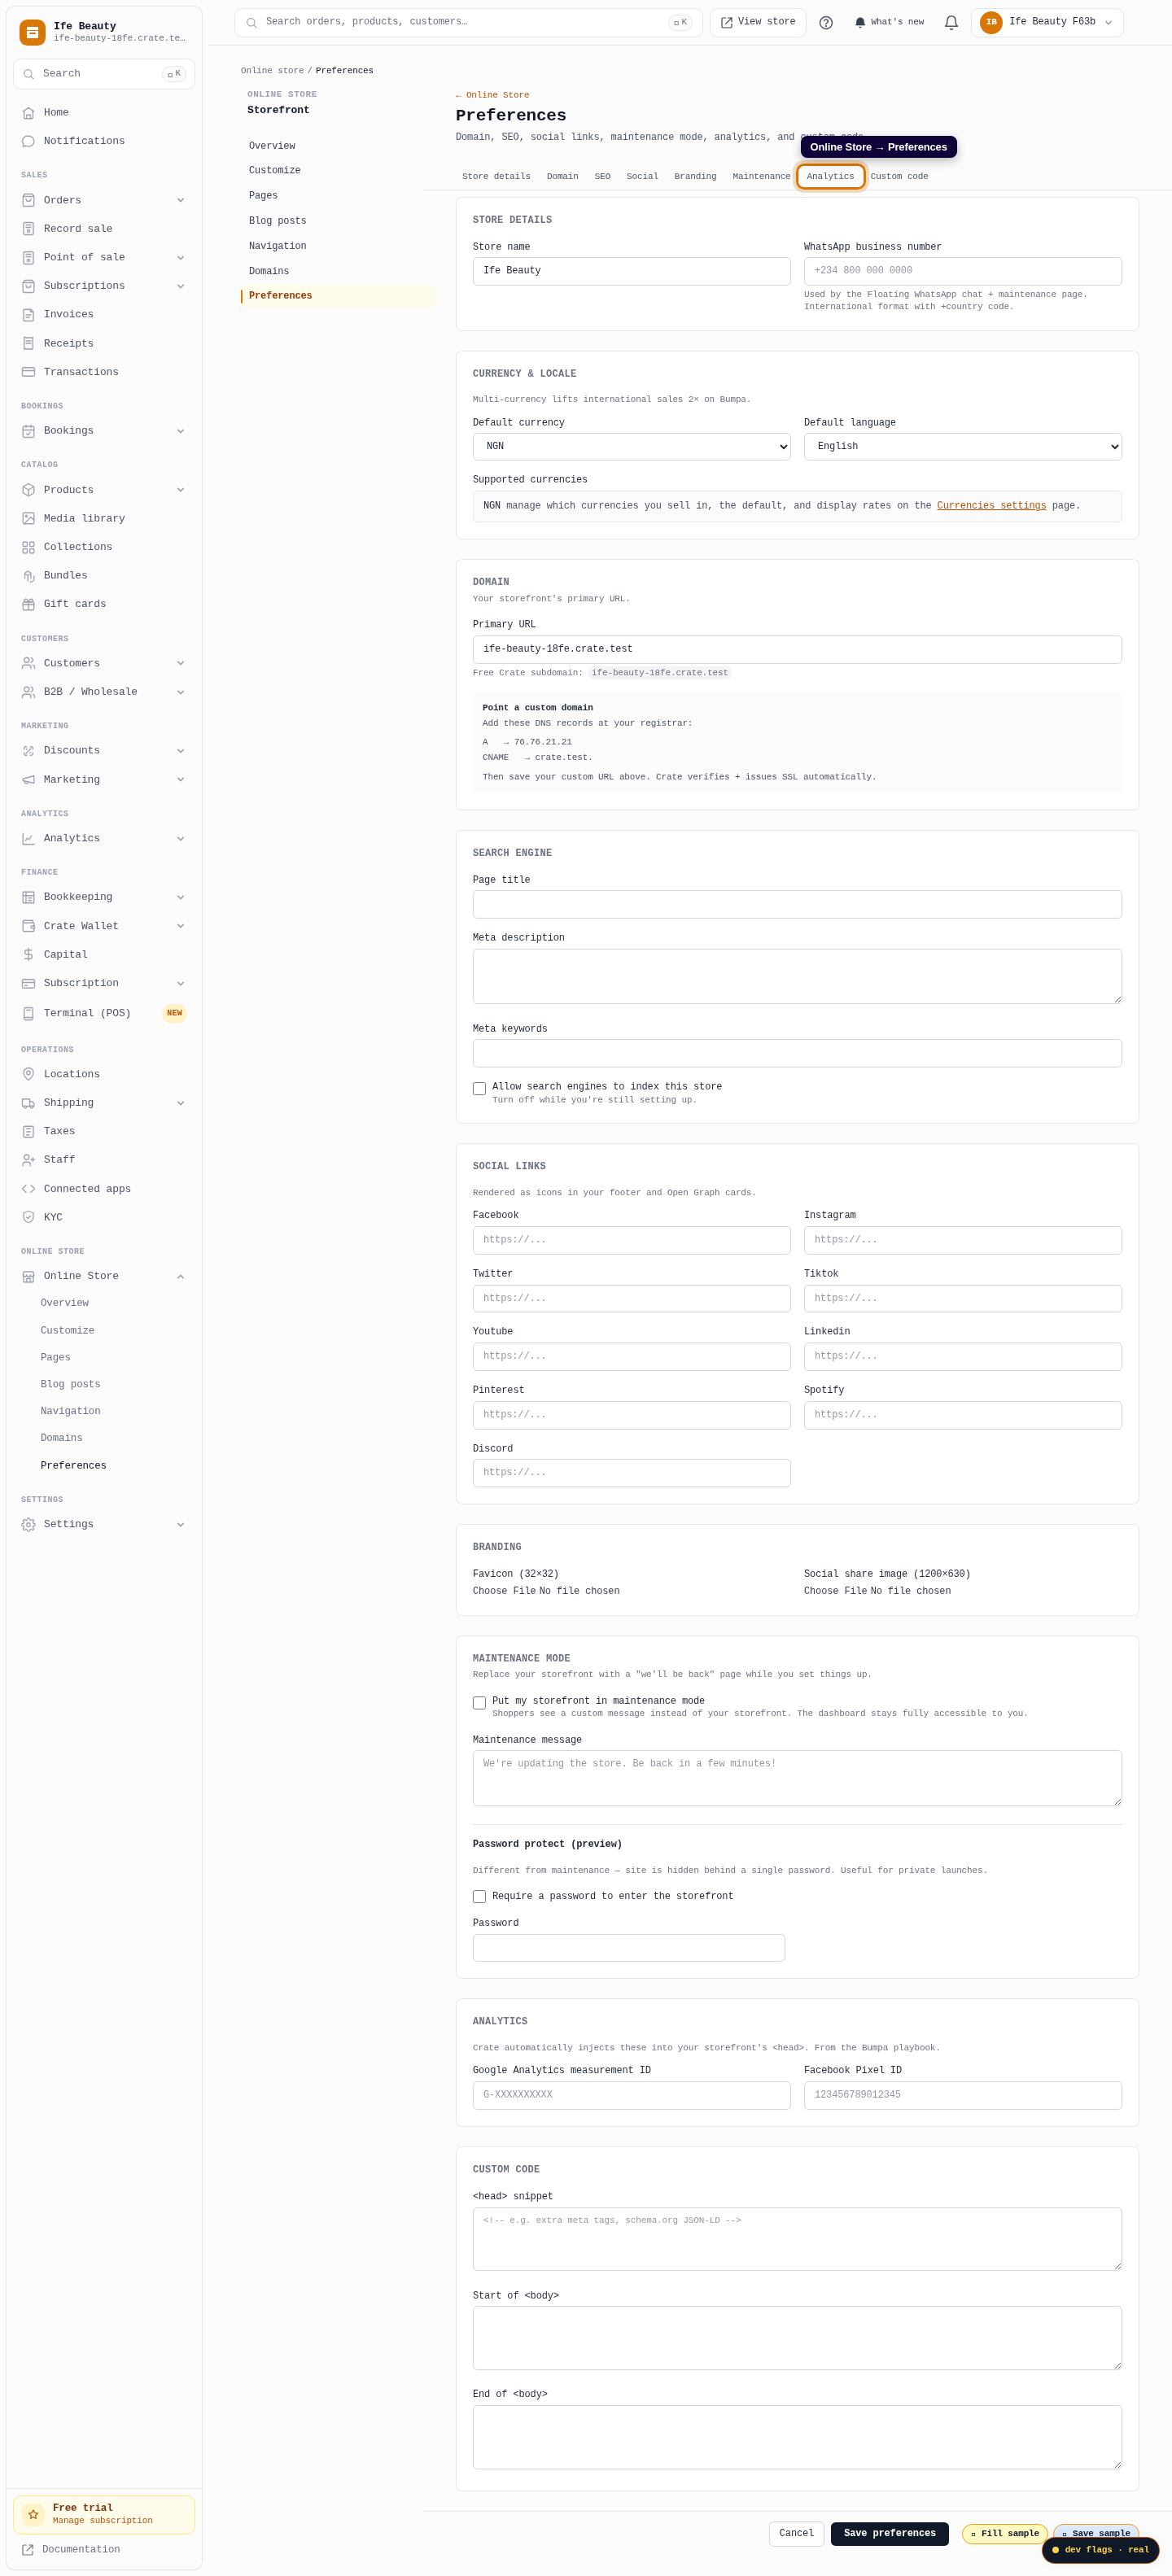
Task: Check require a password to enter storefront
Action: (x=479, y=1897)
